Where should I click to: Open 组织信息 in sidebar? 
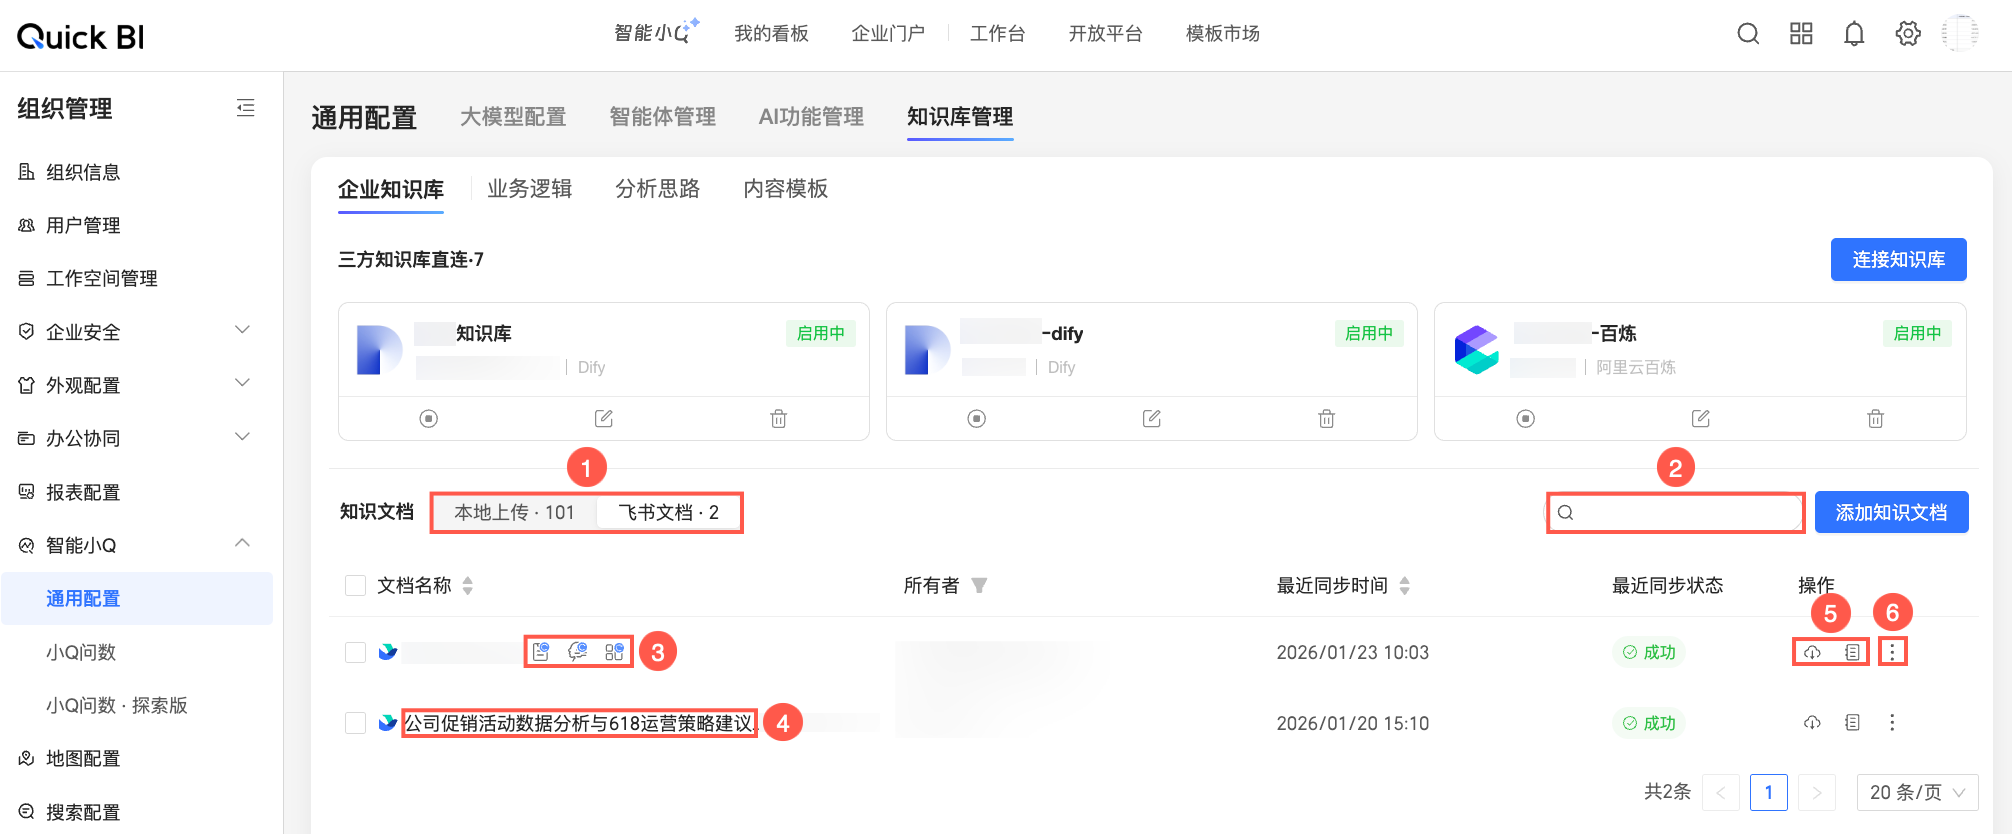[x=83, y=172]
